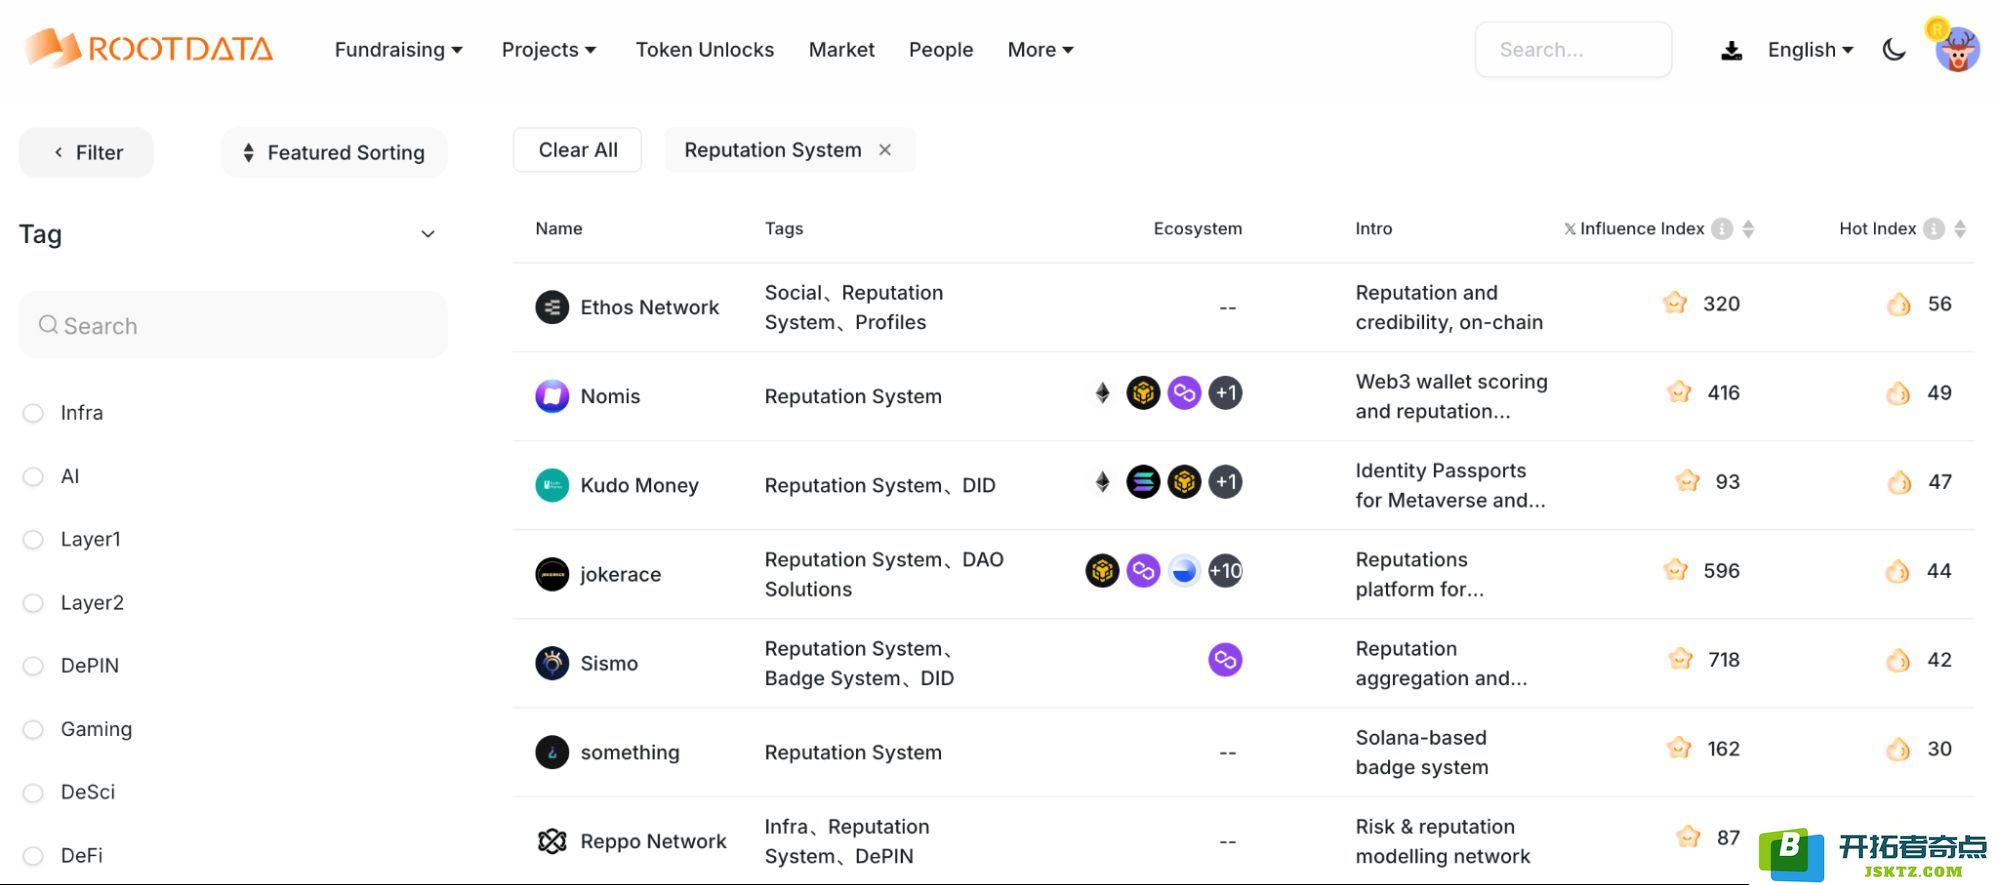Click the Ecosystem column header
Image resolution: width=1999 pixels, height=885 pixels.
click(x=1197, y=229)
